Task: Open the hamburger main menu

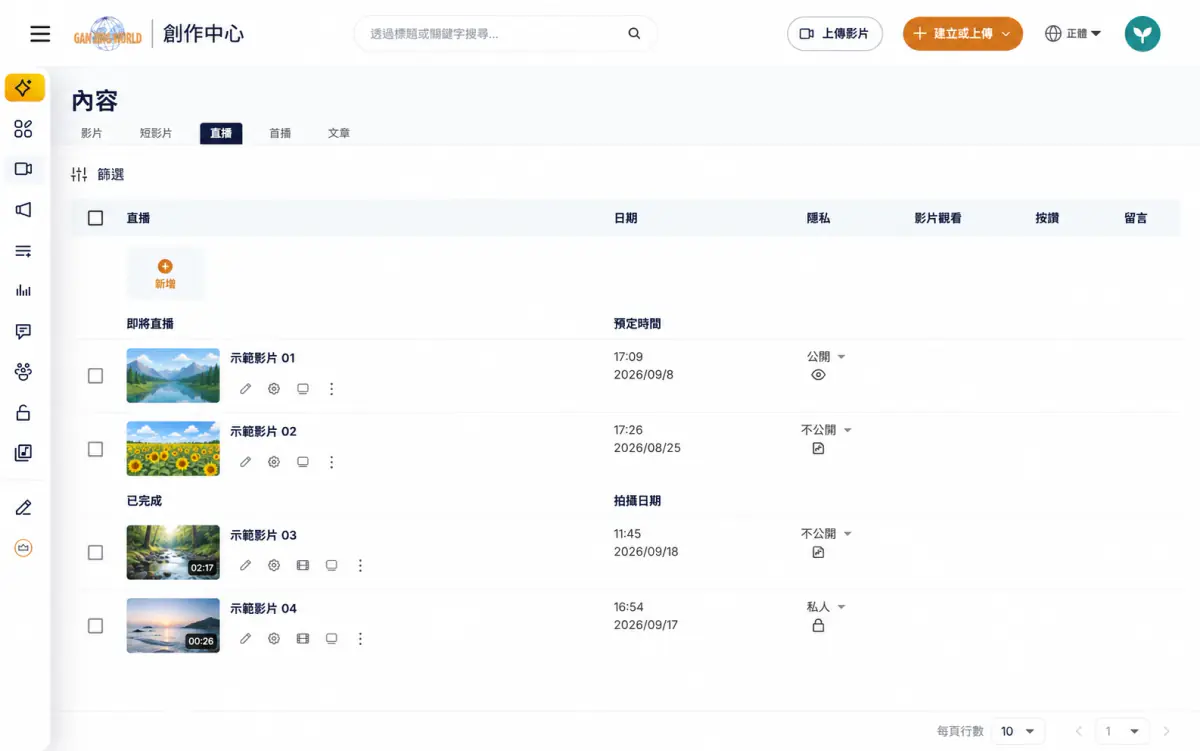Action: [x=40, y=34]
